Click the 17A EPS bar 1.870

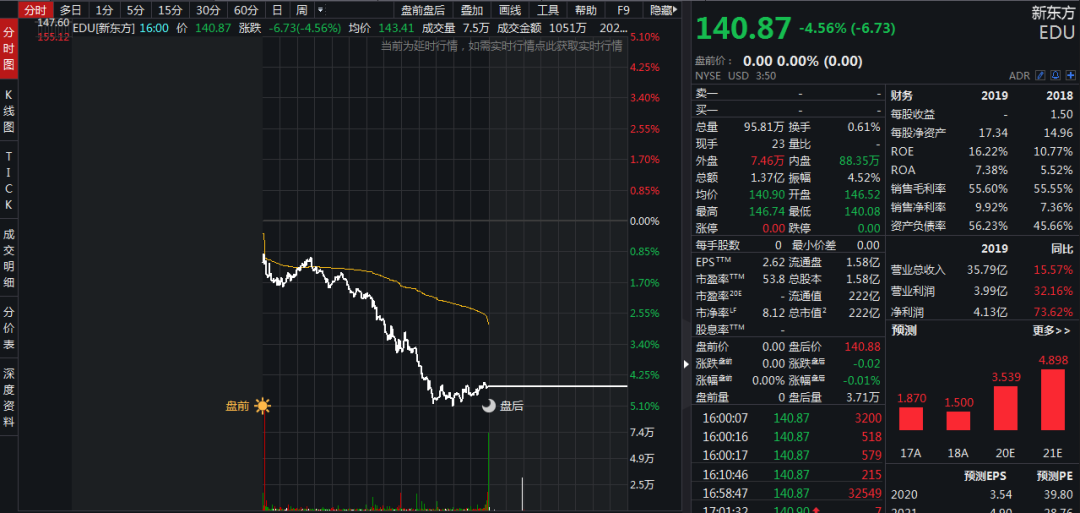911,419
